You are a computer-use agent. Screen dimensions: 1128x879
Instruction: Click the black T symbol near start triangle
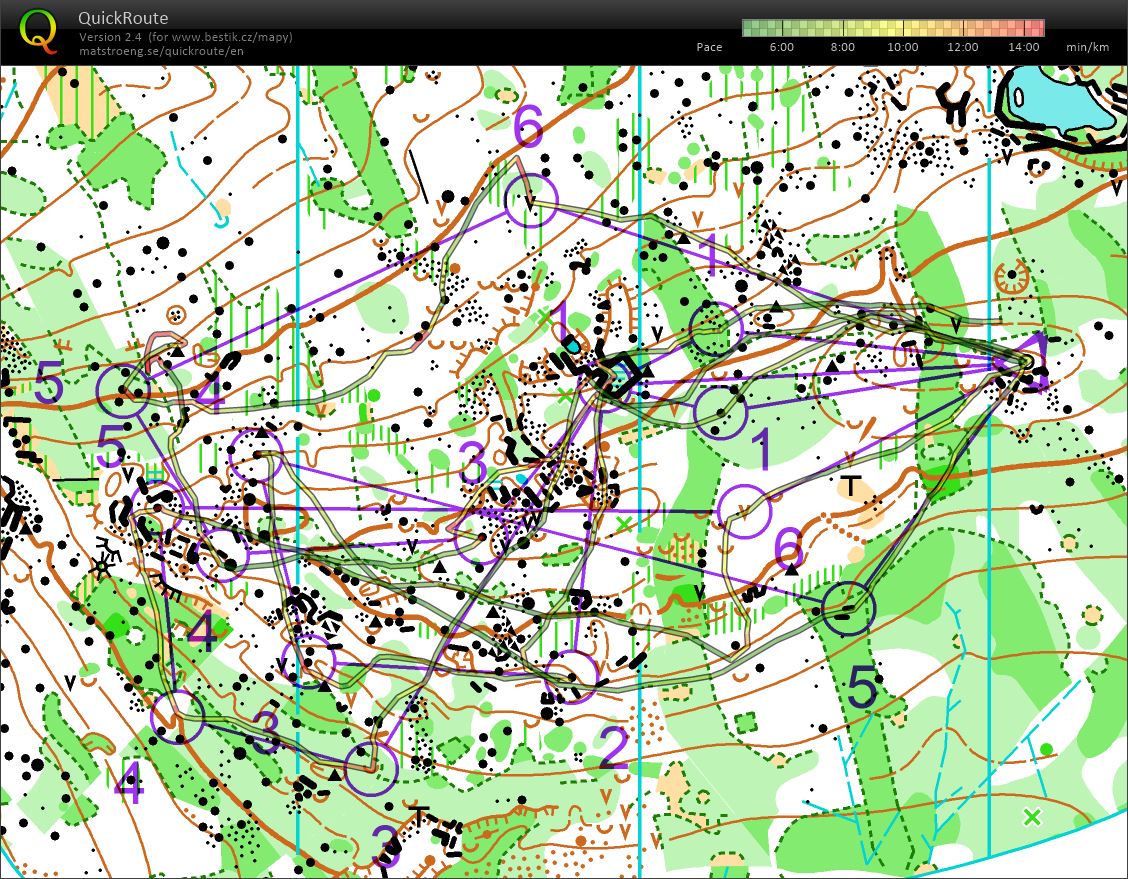[x=850, y=486]
